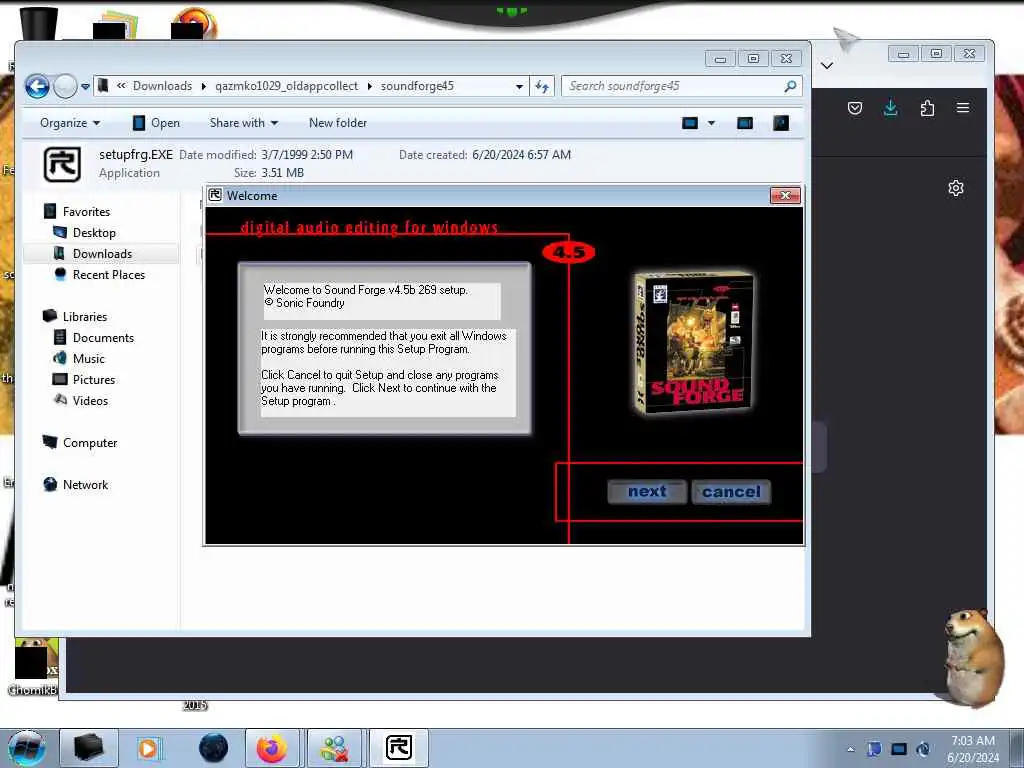Click the flag icon in system tray
Viewport: 1024px width, 768px height.
tap(874, 749)
